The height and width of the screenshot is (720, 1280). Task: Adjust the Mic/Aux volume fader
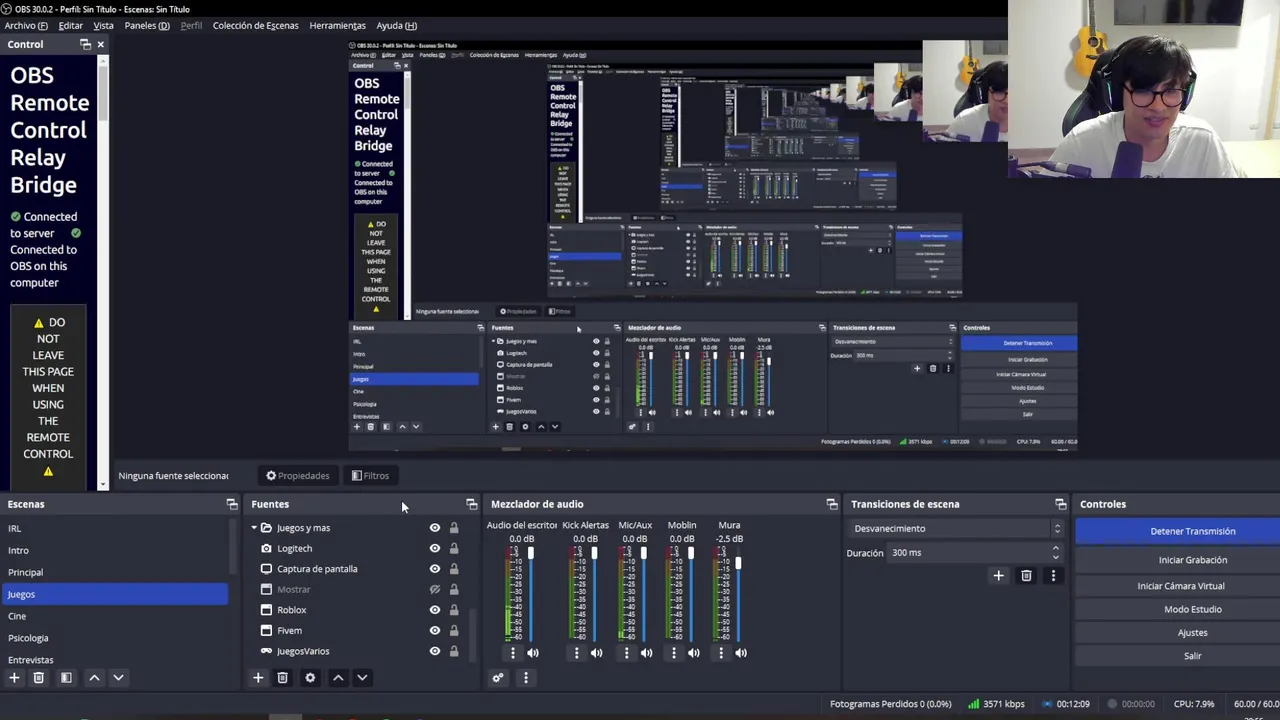point(643,554)
